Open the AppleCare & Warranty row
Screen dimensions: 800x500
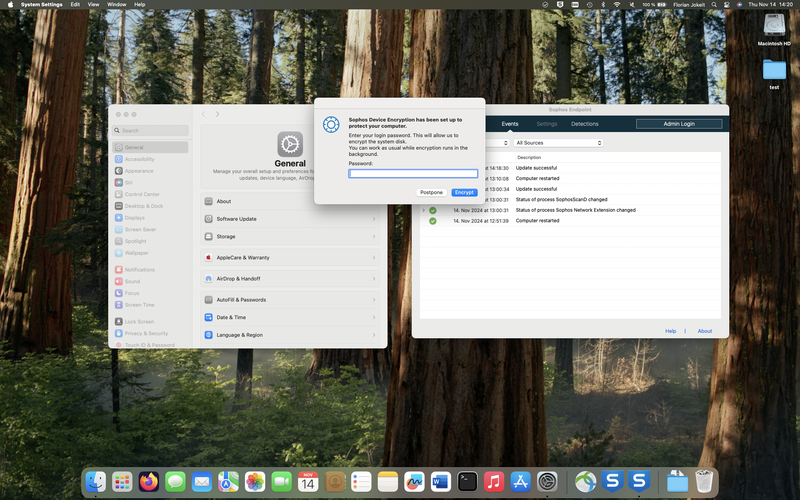click(x=290, y=258)
